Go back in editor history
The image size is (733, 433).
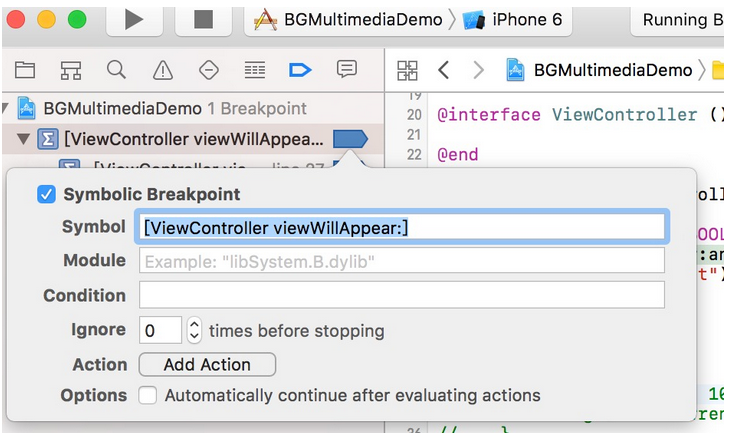point(444,70)
